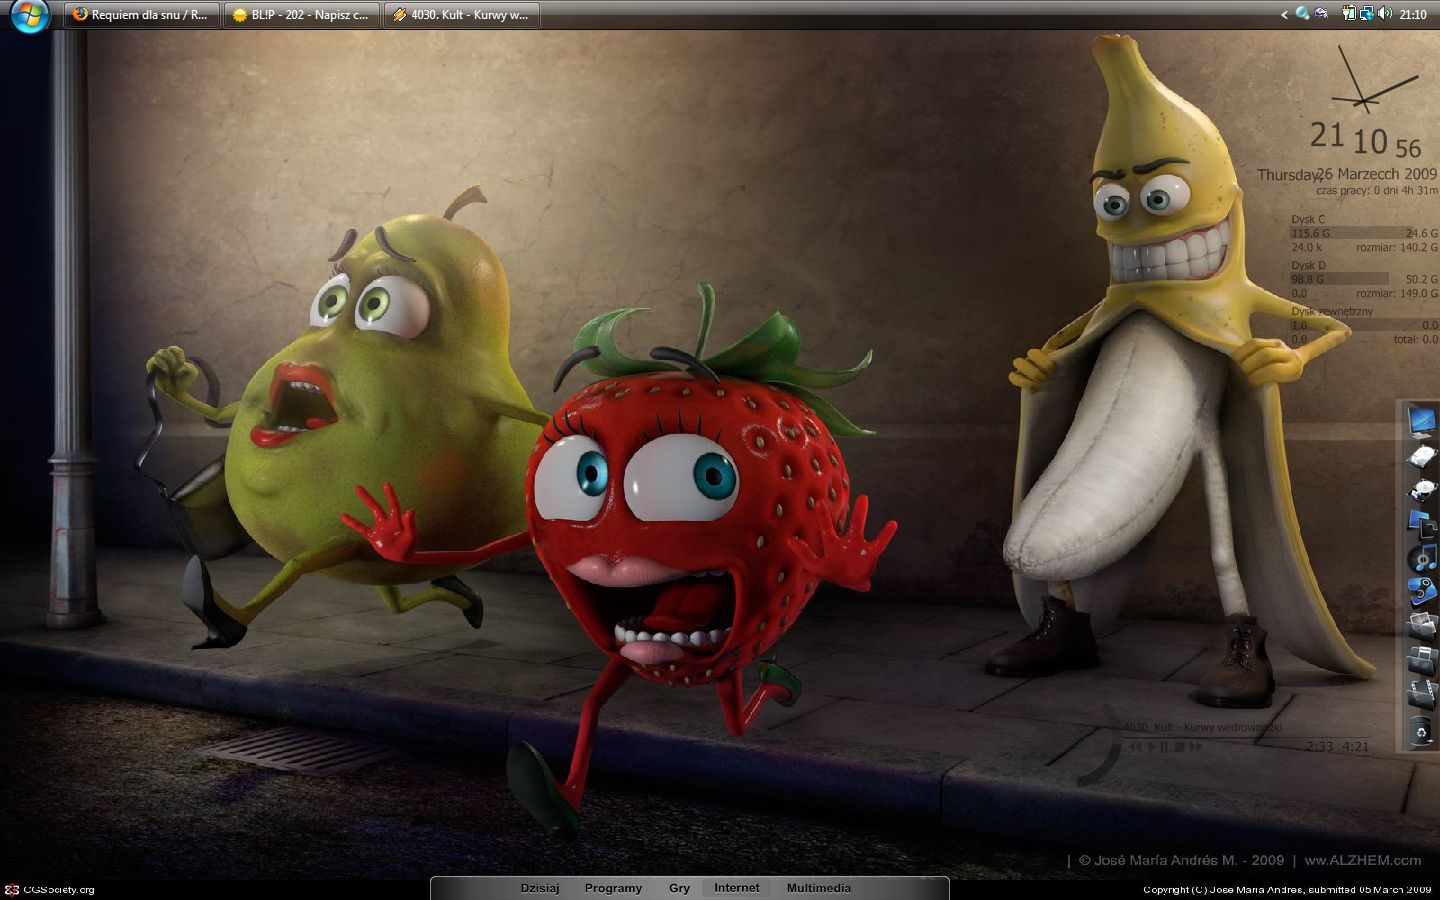The image size is (1440, 900).
Task: Open the Gry menu tab
Action: 679,888
